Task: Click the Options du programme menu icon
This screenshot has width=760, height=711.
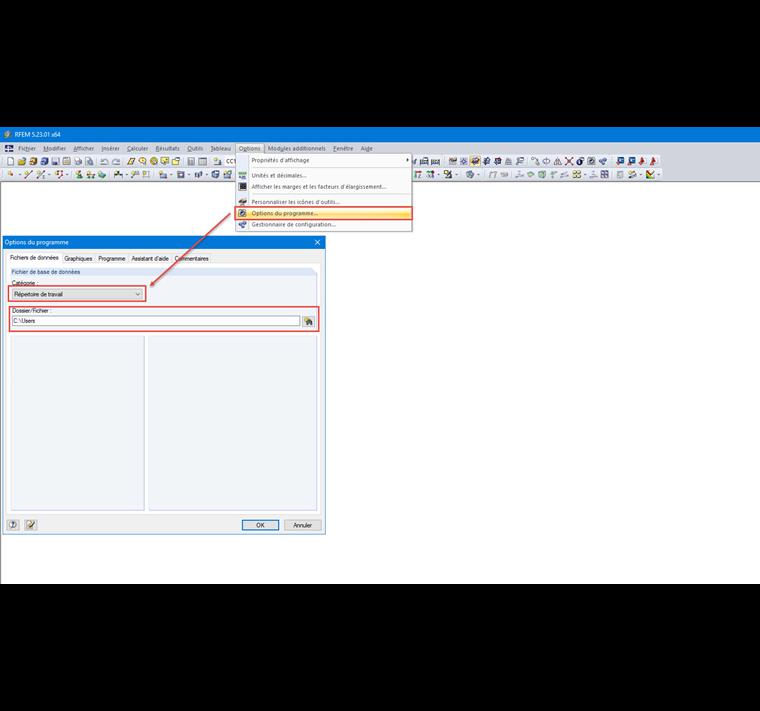Action: click(x=242, y=213)
